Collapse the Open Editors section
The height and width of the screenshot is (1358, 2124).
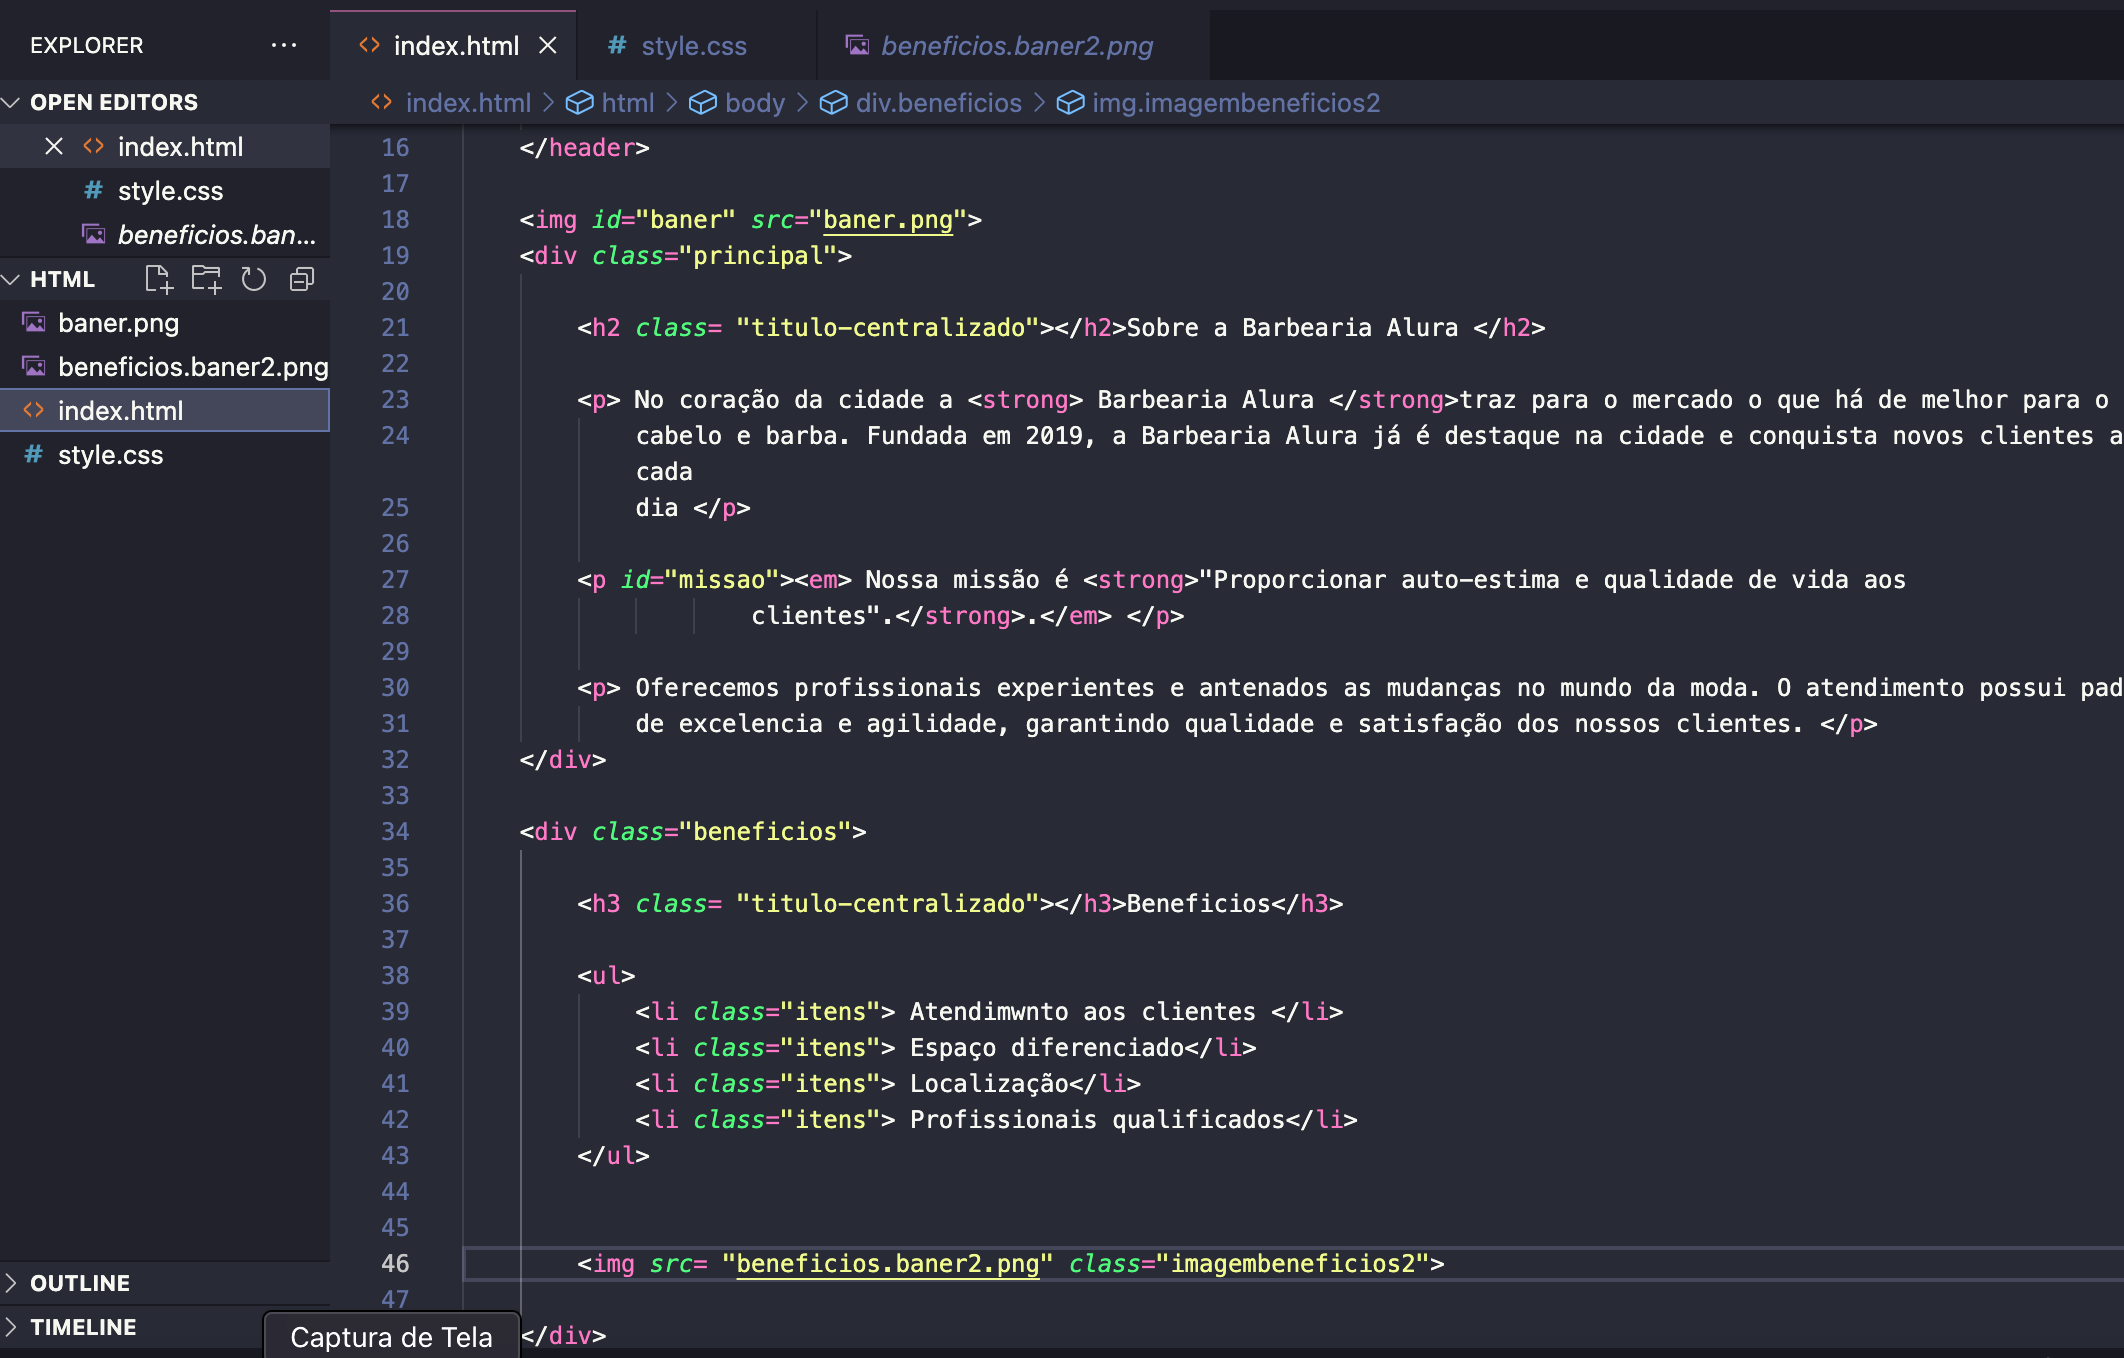click(12, 102)
